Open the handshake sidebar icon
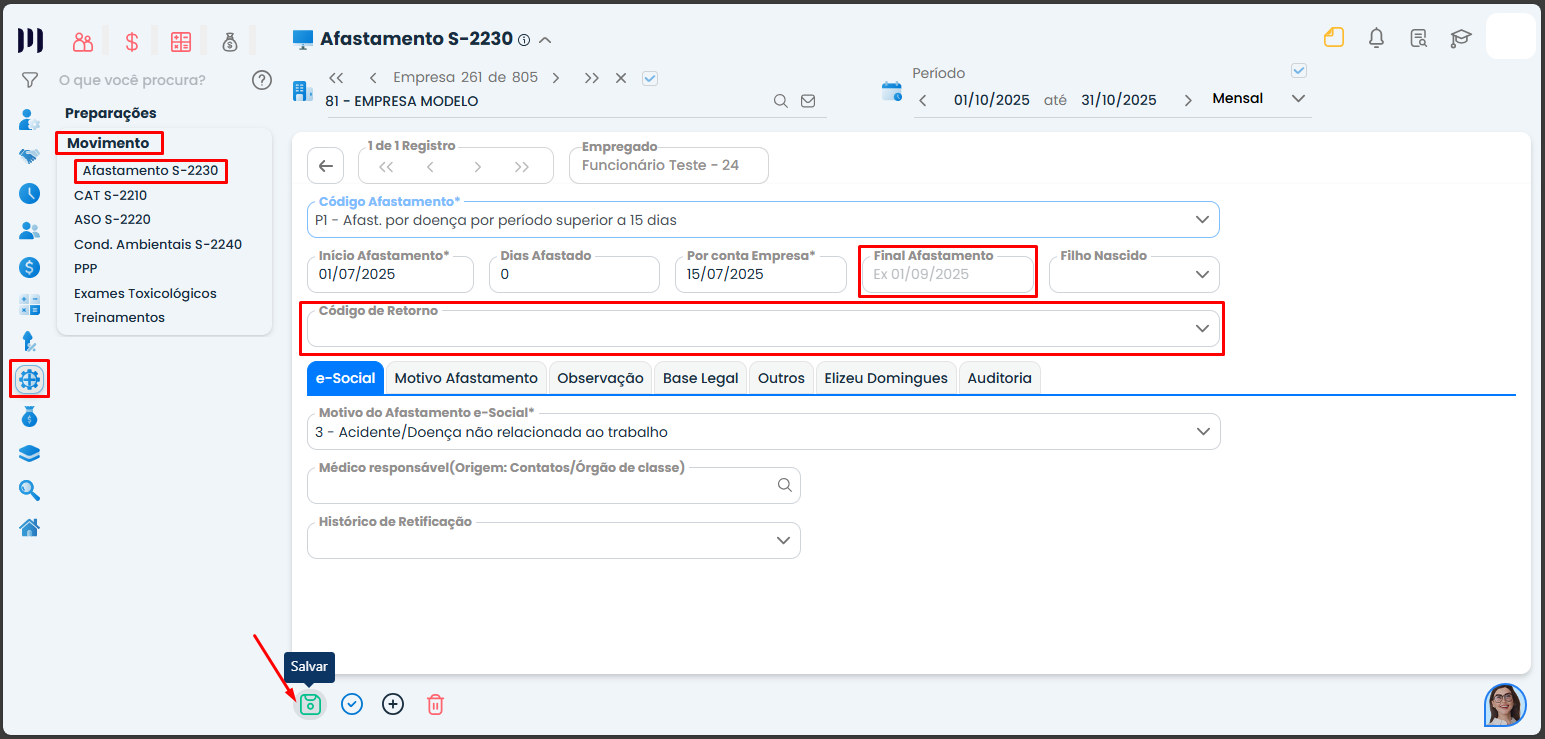The image size is (1545, 739). tap(30, 157)
